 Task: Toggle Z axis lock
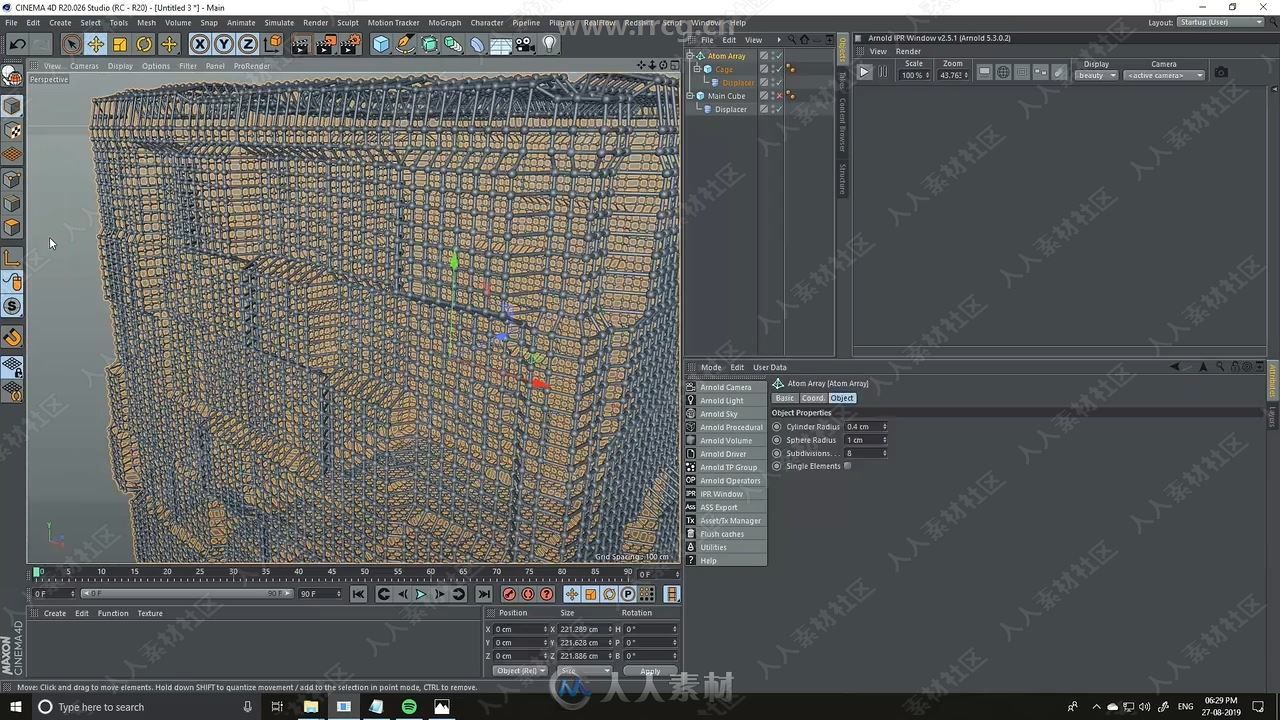[247, 44]
